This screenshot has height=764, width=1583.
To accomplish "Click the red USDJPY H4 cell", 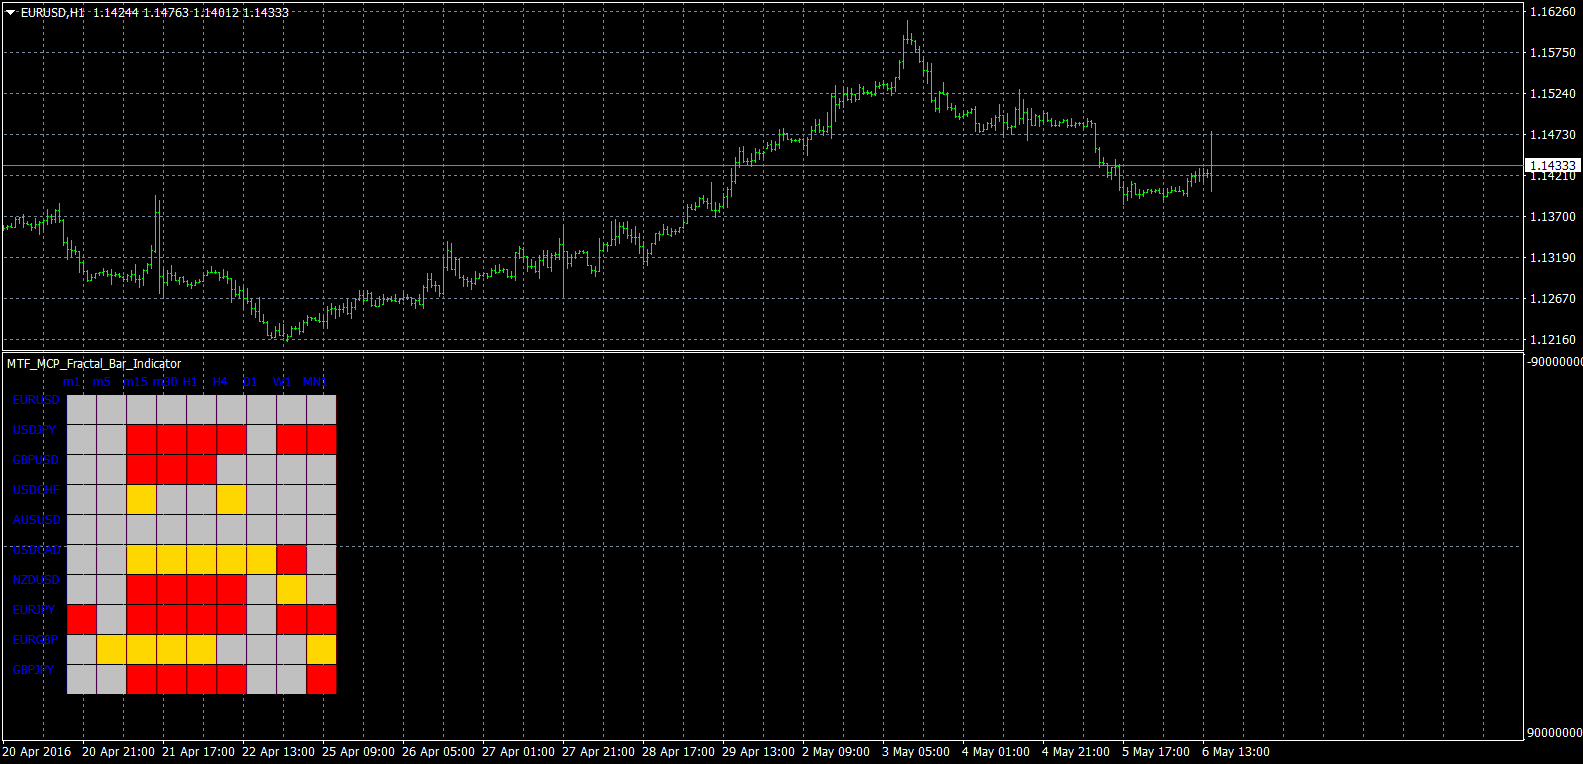I will [x=232, y=439].
